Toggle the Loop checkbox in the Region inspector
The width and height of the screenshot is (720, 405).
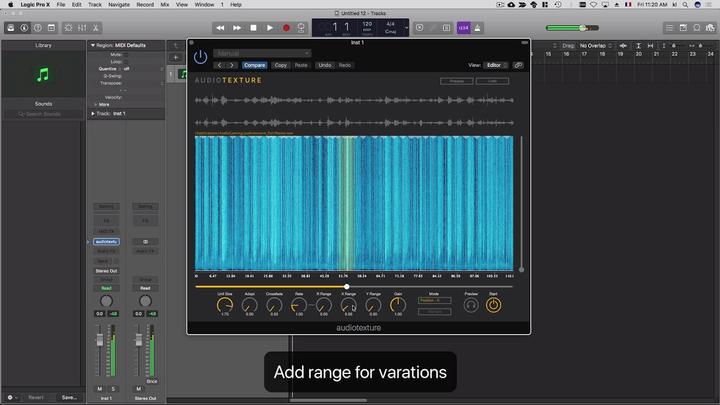(x=126, y=62)
